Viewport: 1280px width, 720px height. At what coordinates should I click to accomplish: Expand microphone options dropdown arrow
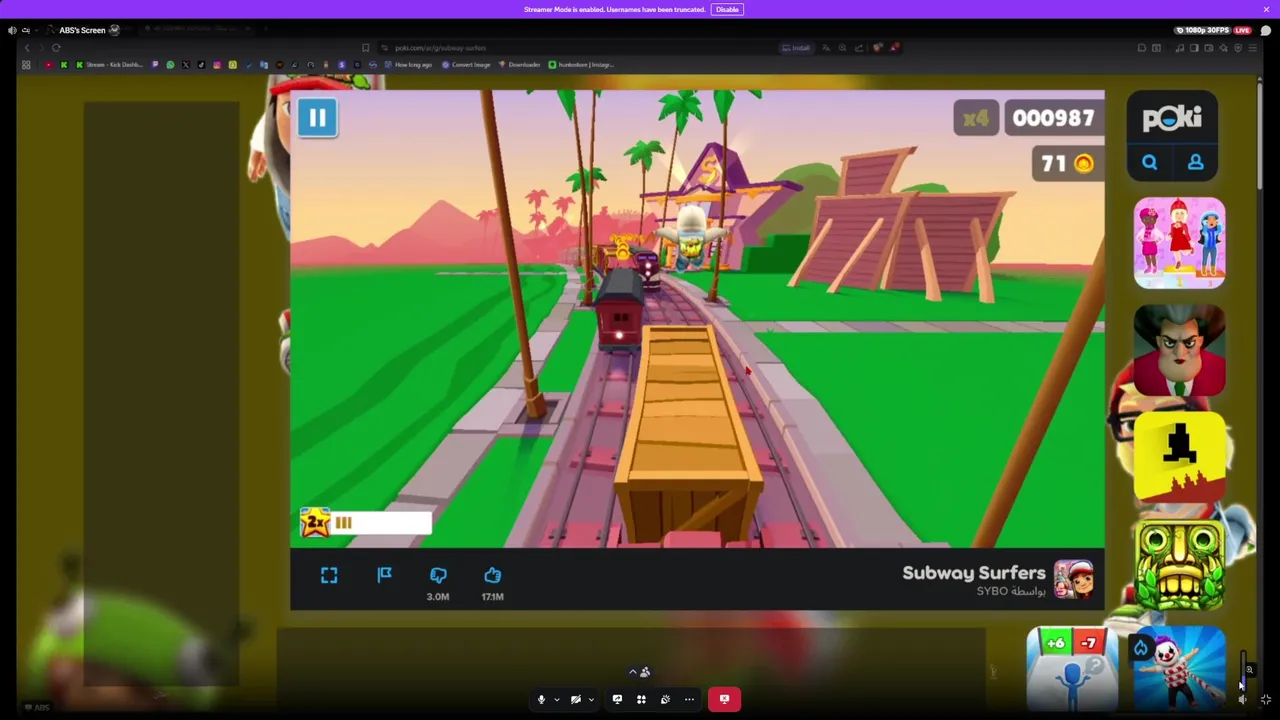click(557, 700)
